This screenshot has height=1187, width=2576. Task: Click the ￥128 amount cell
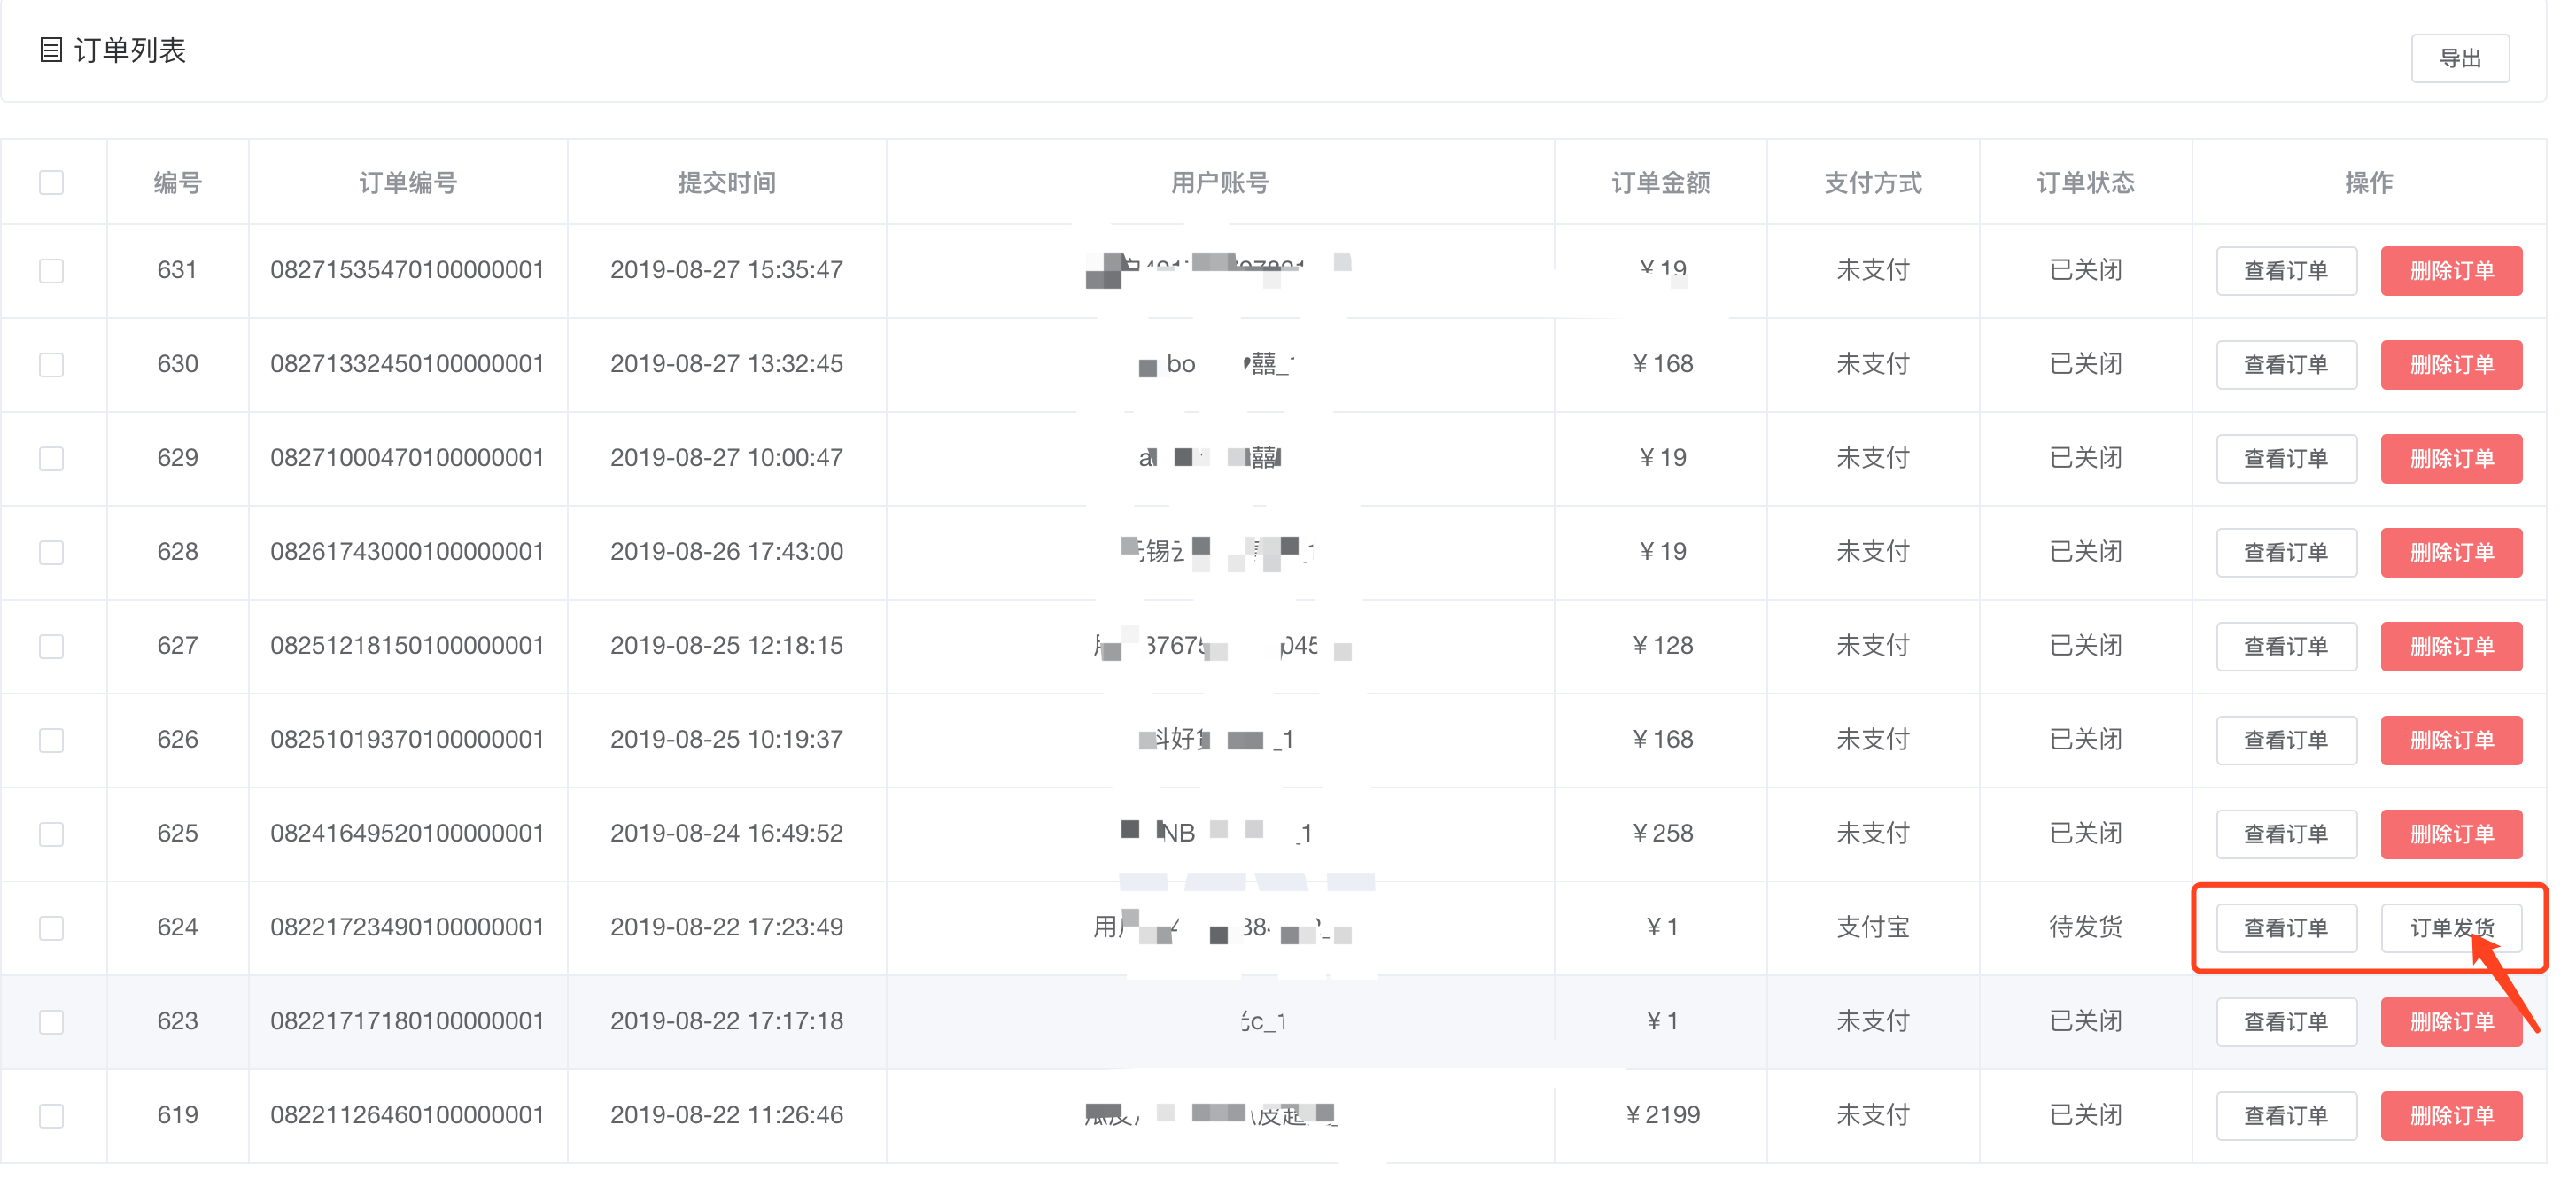[x=1661, y=646]
